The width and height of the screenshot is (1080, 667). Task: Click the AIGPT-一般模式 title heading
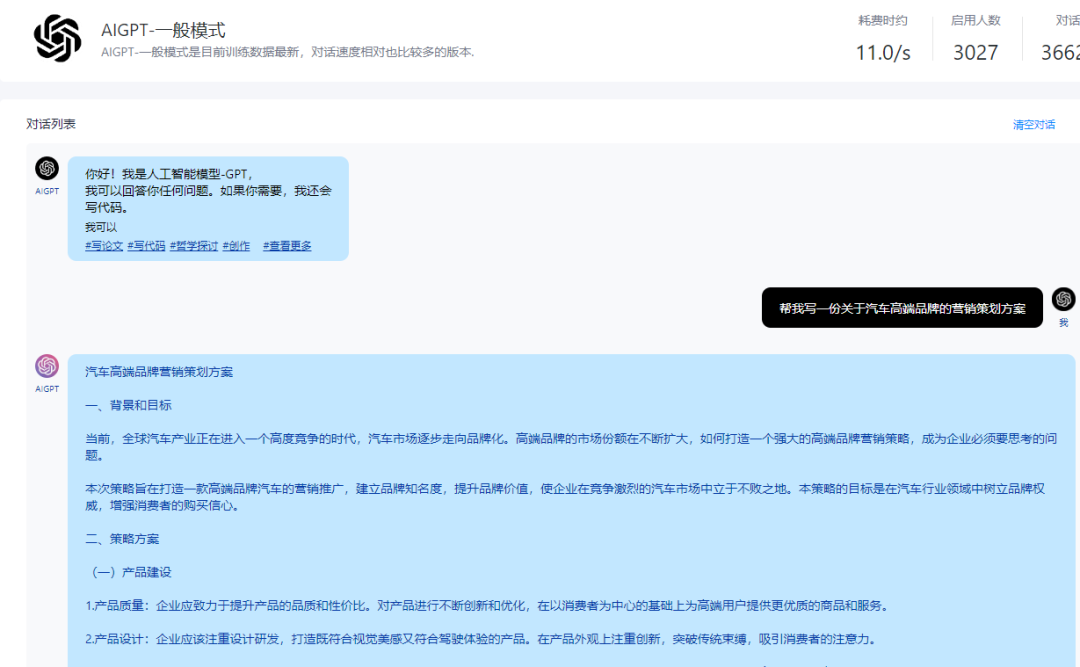coord(163,30)
